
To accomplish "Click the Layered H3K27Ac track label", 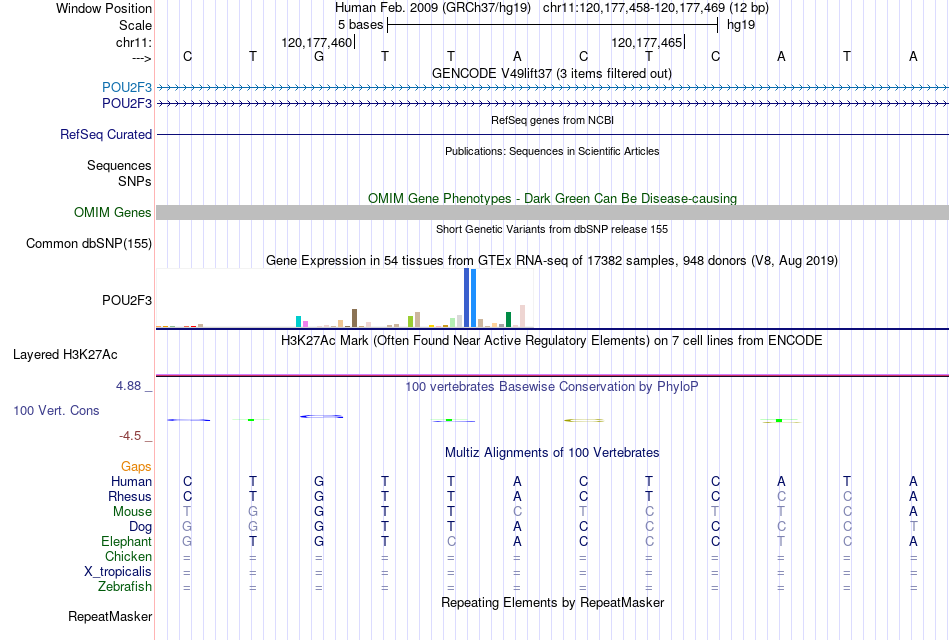I will 65,355.
